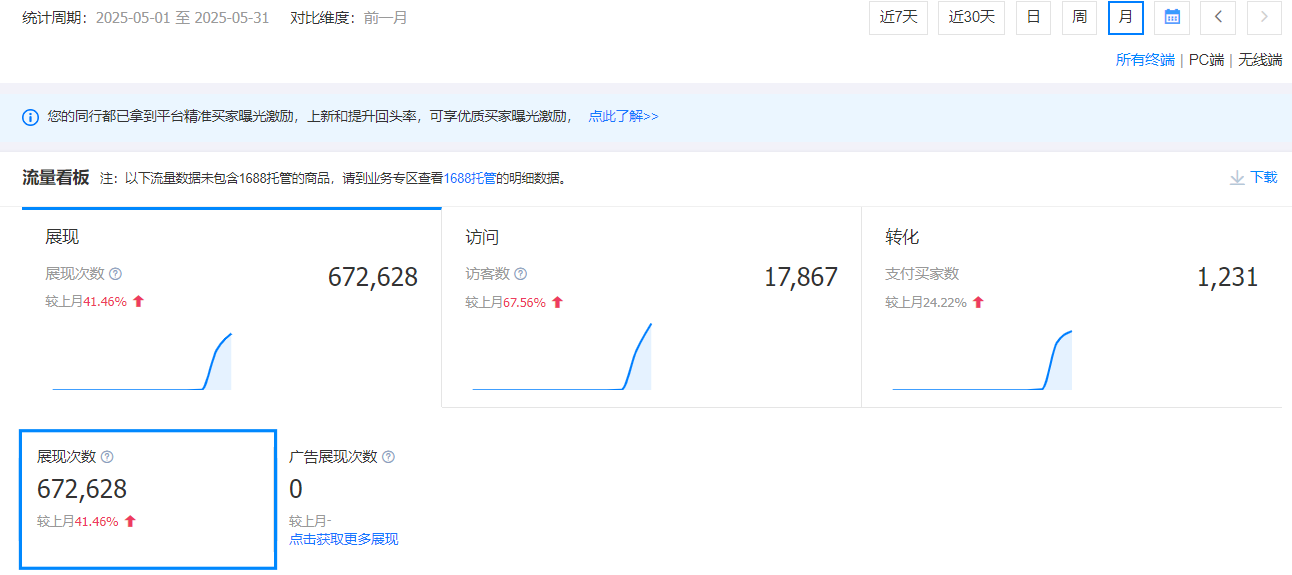The image size is (1292, 575).
Task: Click the help icon beside 展现次数 in the 展现 card
Action: [115, 274]
